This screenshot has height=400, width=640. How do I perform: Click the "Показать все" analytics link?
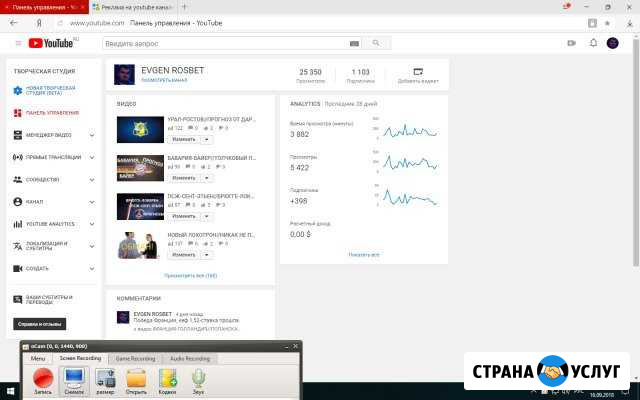[364, 255]
